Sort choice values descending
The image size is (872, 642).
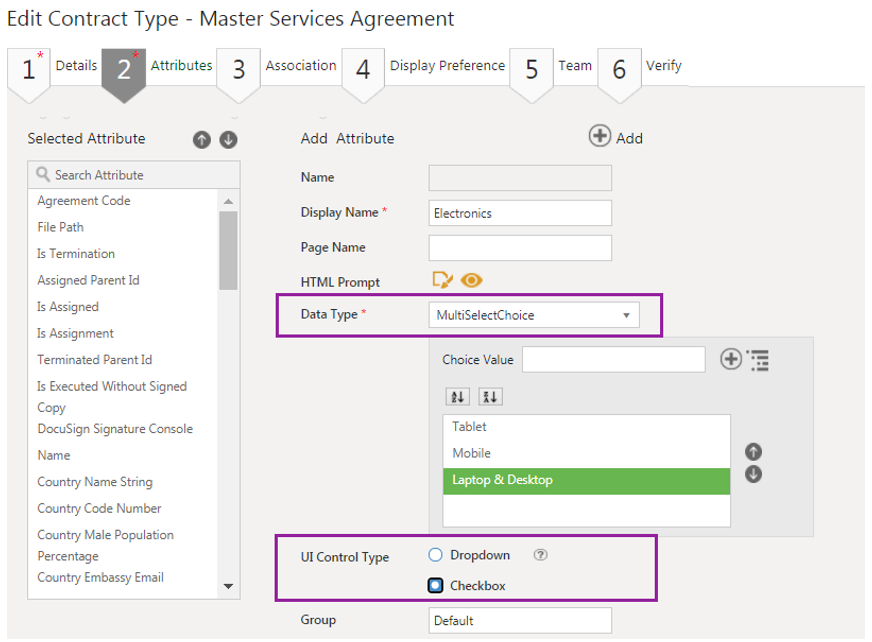[x=489, y=397]
